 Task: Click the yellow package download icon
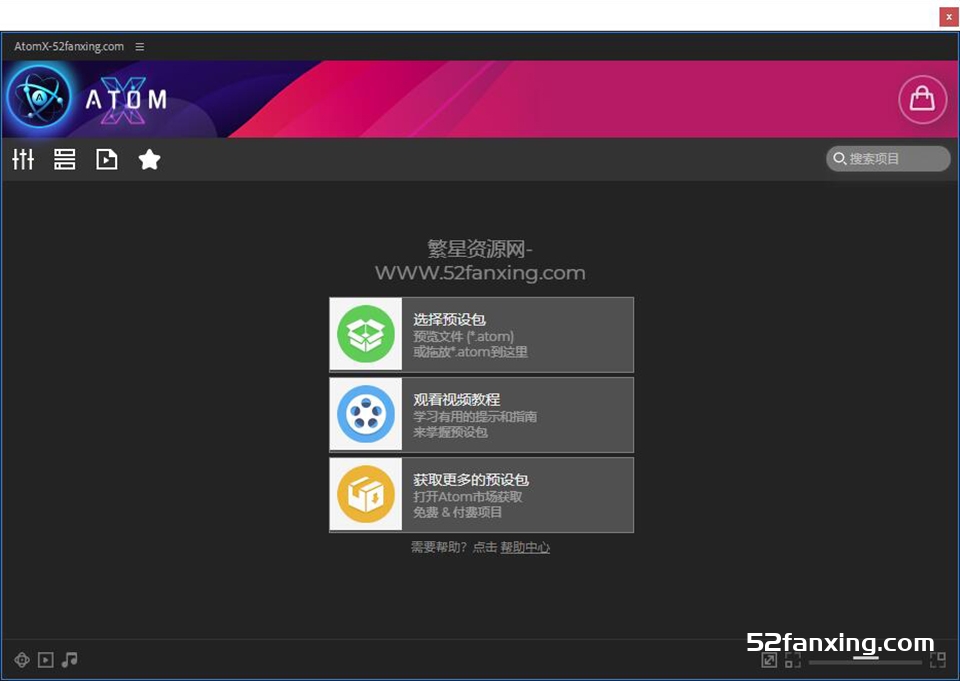point(366,494)
